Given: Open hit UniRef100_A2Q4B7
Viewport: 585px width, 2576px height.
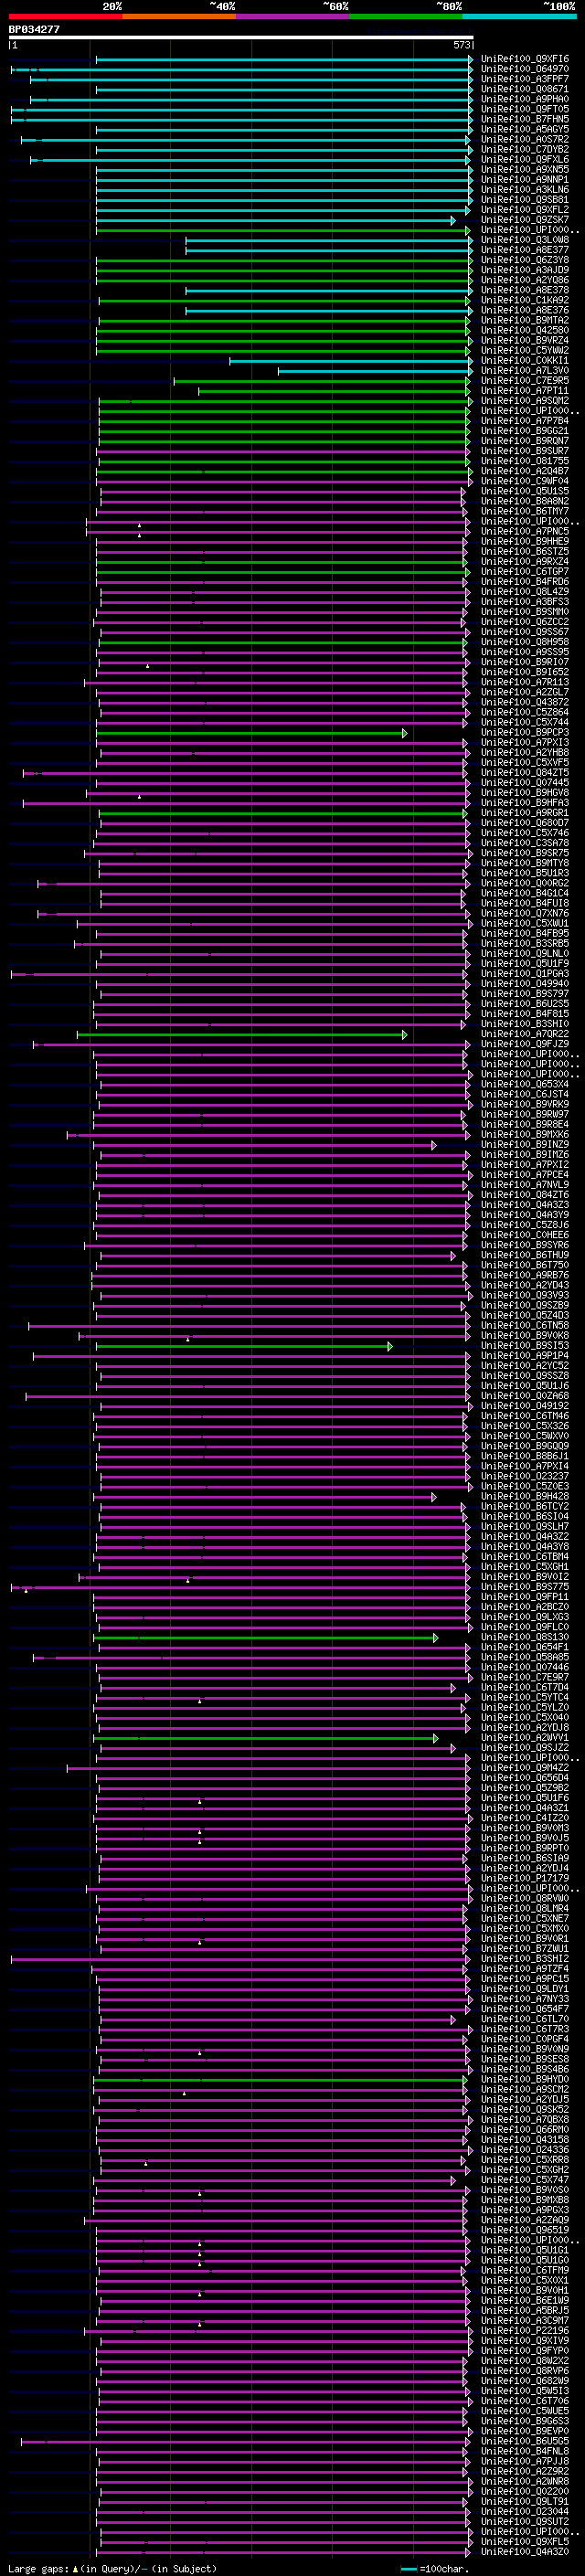Looking at the screenshot, I should point(524,471).
